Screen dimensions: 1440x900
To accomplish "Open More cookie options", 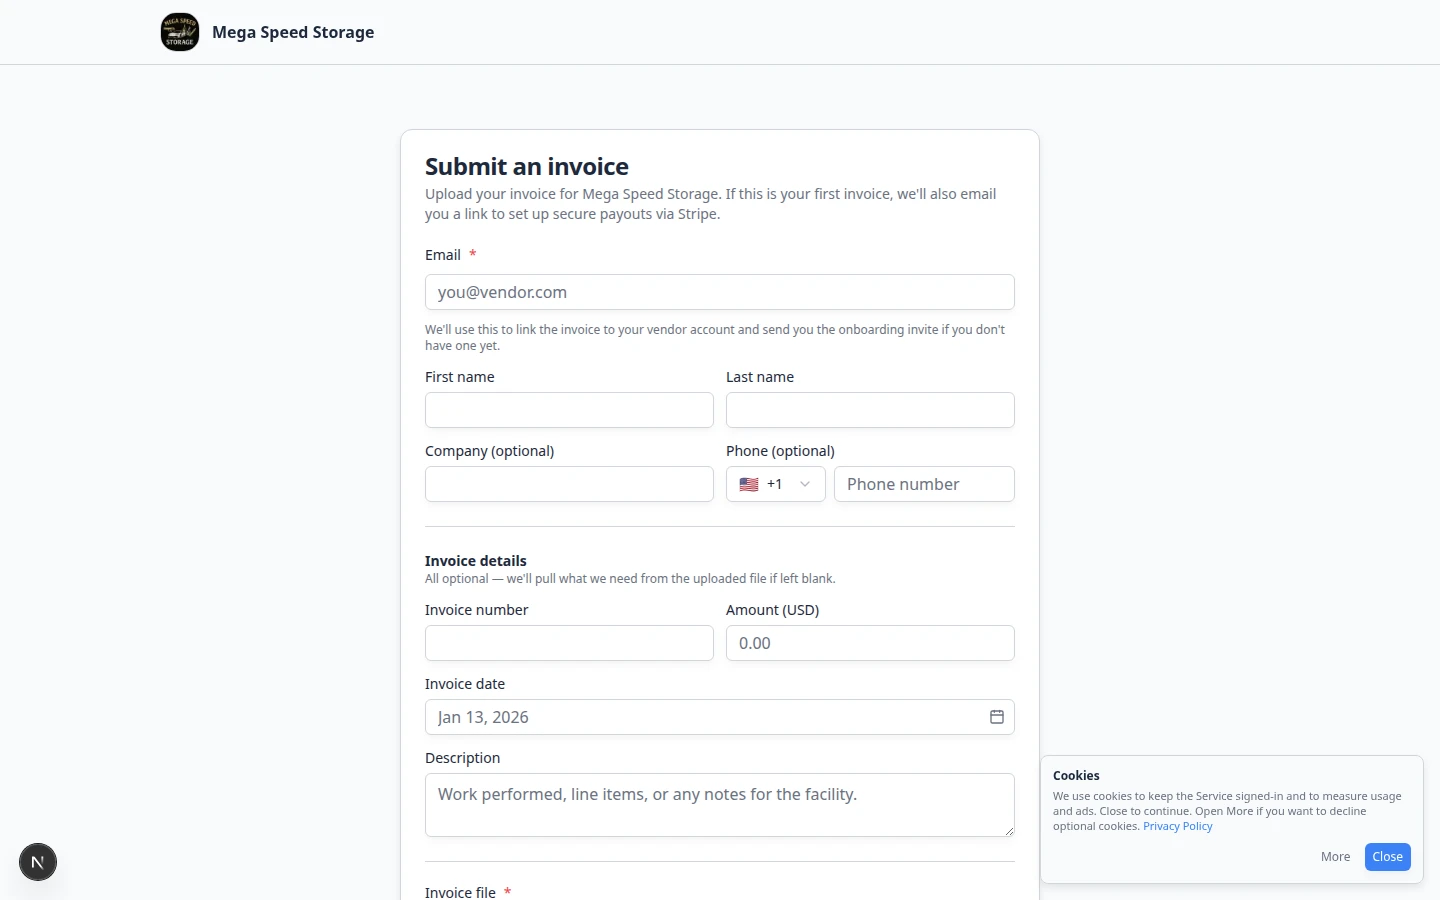I will point(1335,857).
